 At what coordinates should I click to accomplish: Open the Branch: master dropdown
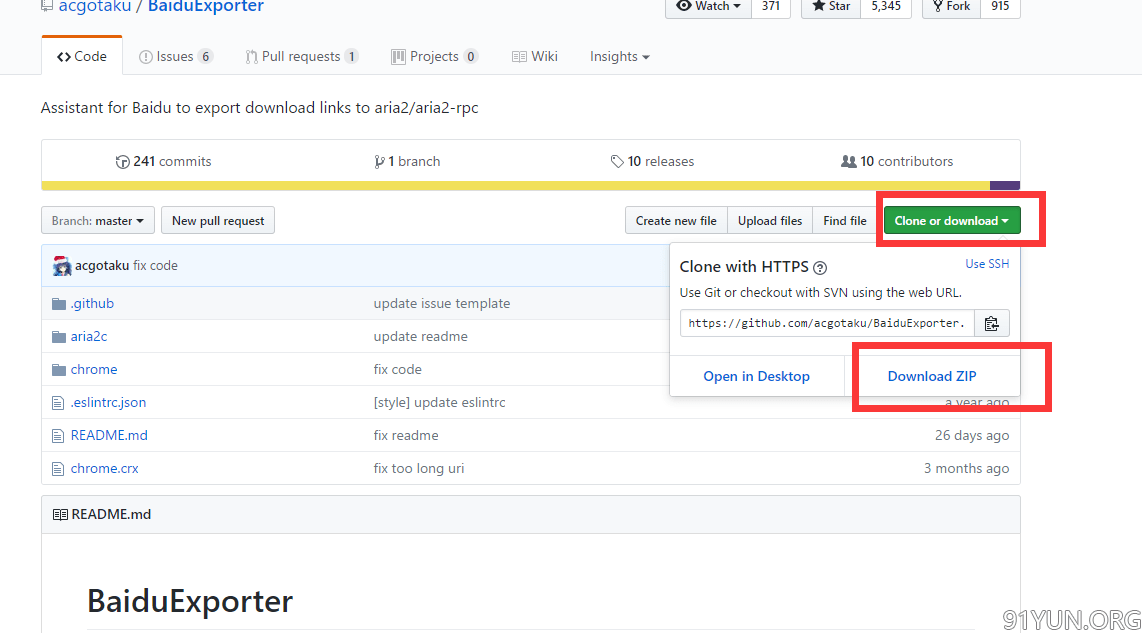pyautogui.click(x=98, y=221)
